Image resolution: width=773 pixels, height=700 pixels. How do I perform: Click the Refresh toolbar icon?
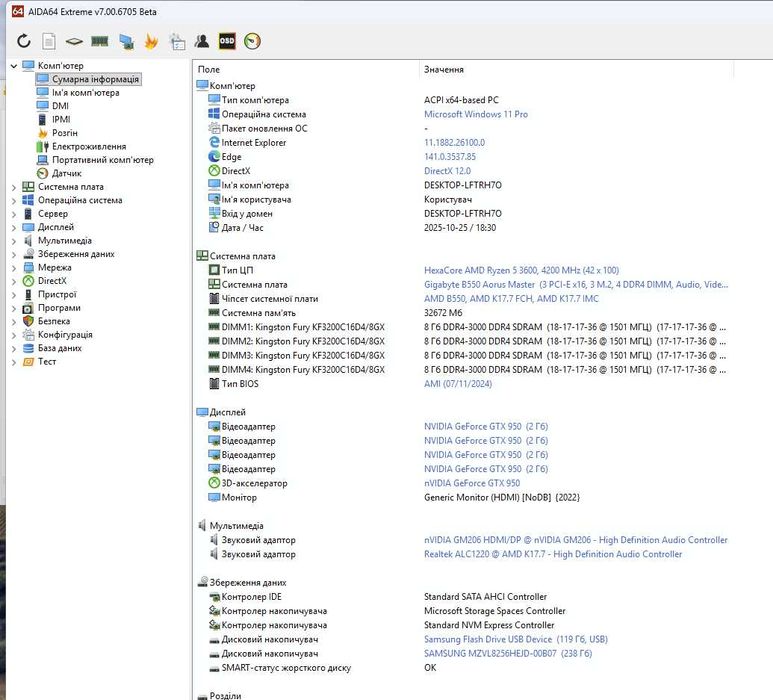point(24,41)
